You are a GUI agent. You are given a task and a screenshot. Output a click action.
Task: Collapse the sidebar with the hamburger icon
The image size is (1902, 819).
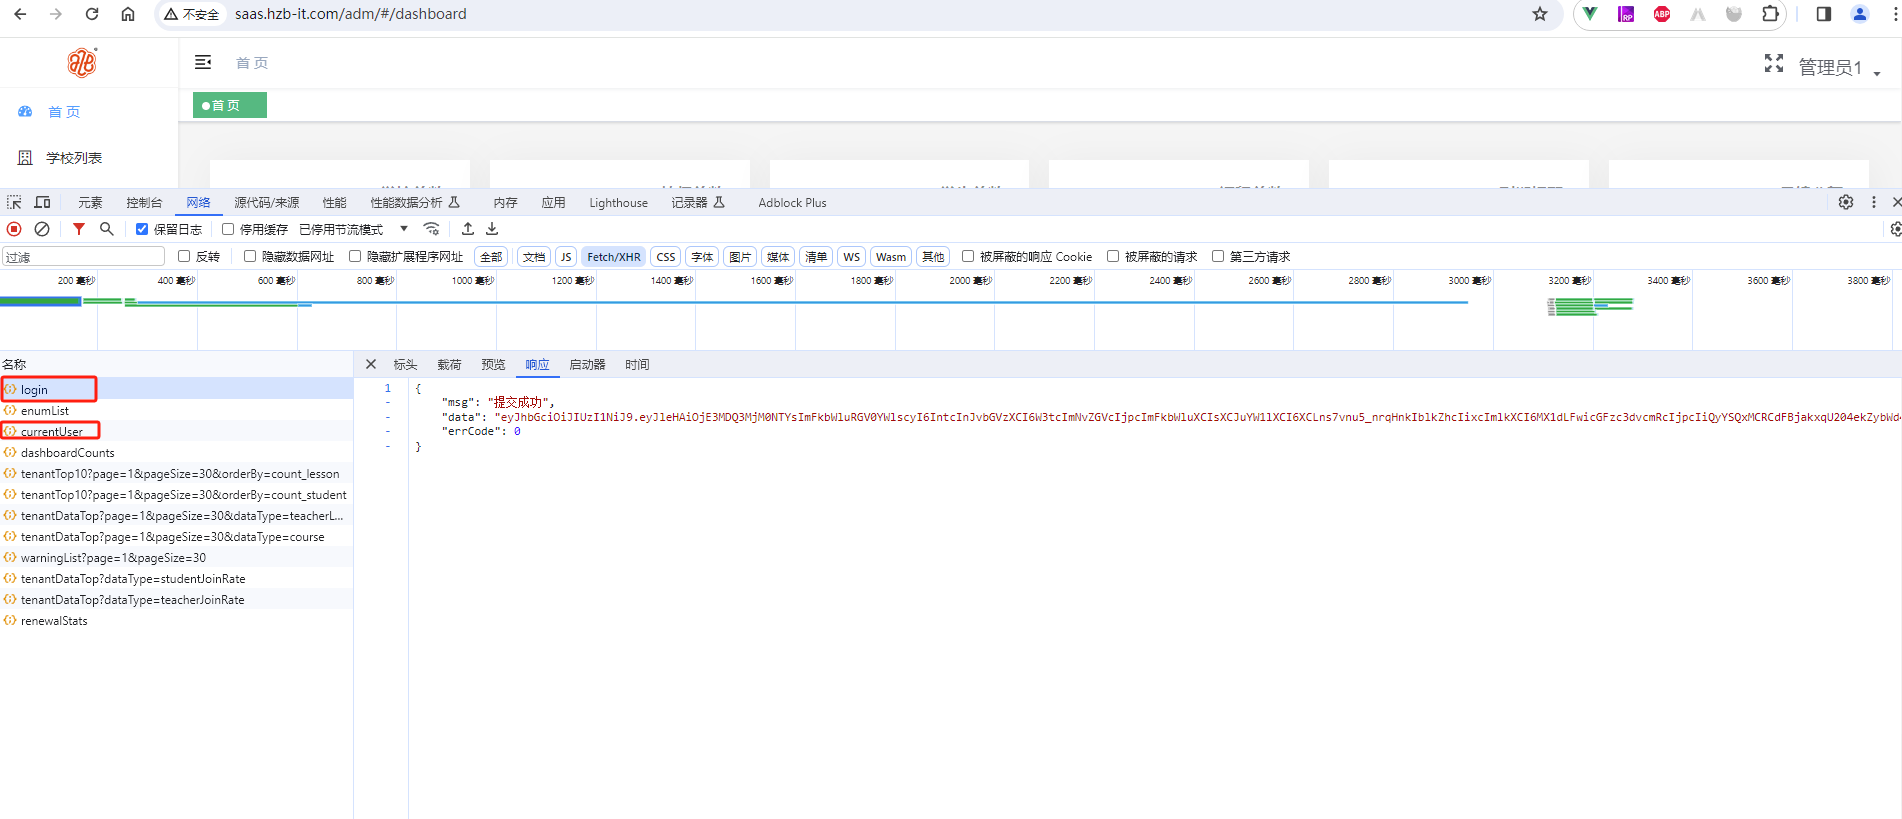[x=203, y=62]
